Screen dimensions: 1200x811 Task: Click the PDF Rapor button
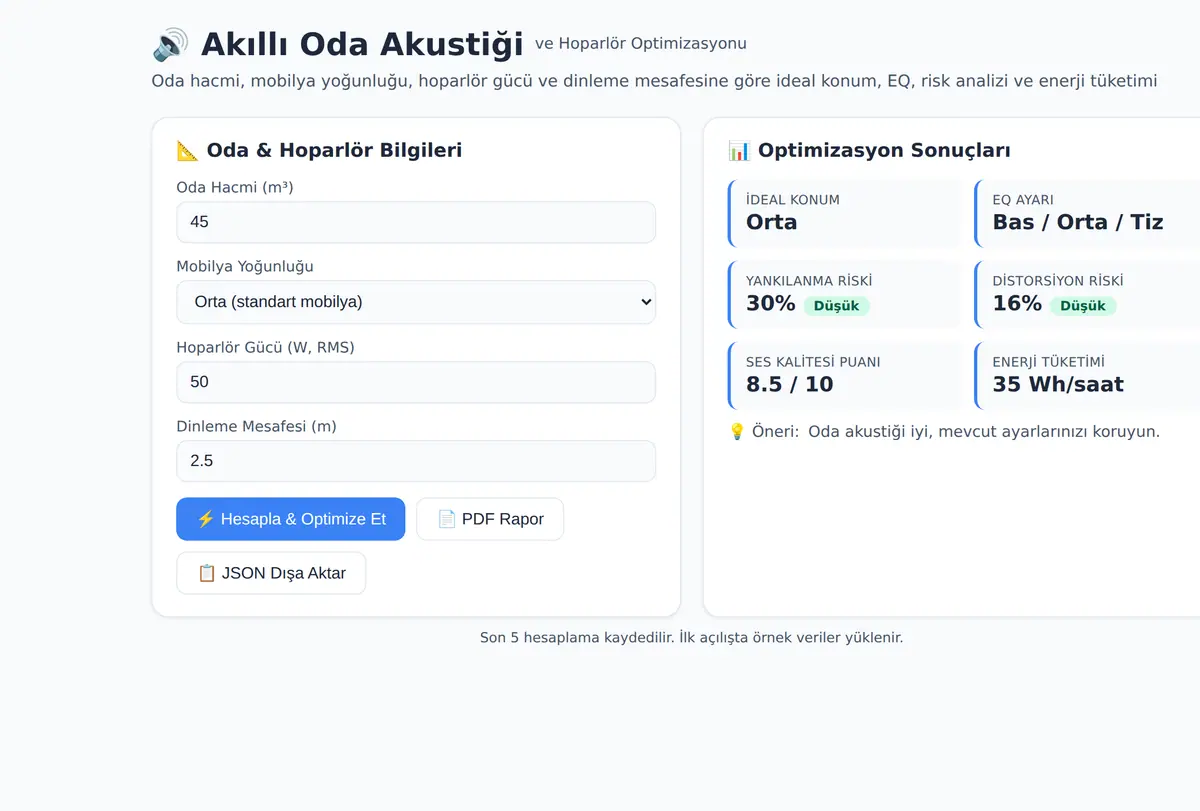click(490, 519)
